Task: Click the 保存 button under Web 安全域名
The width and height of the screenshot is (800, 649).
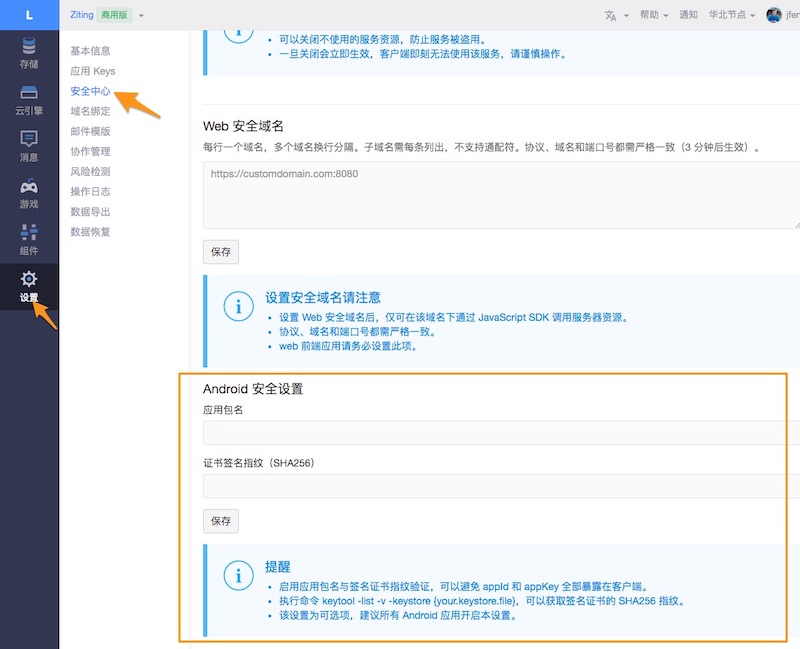Action: [x=221, y=252]
